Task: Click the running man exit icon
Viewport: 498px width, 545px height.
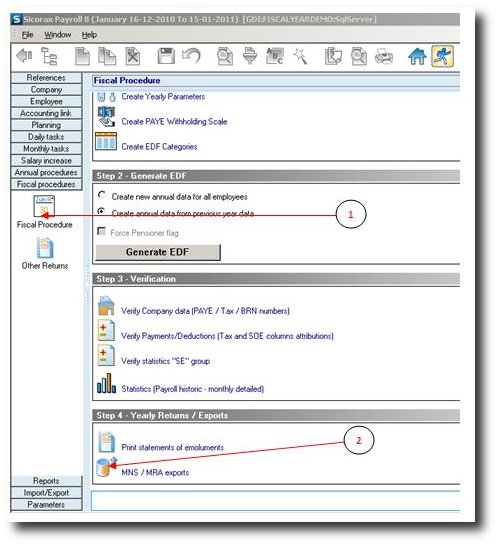Action: coord(442,56)
